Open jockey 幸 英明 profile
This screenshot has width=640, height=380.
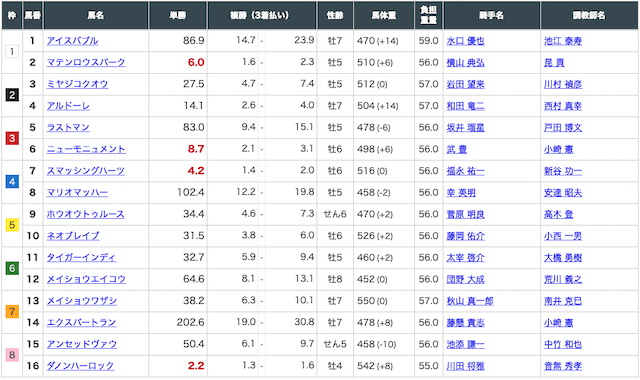461,192
